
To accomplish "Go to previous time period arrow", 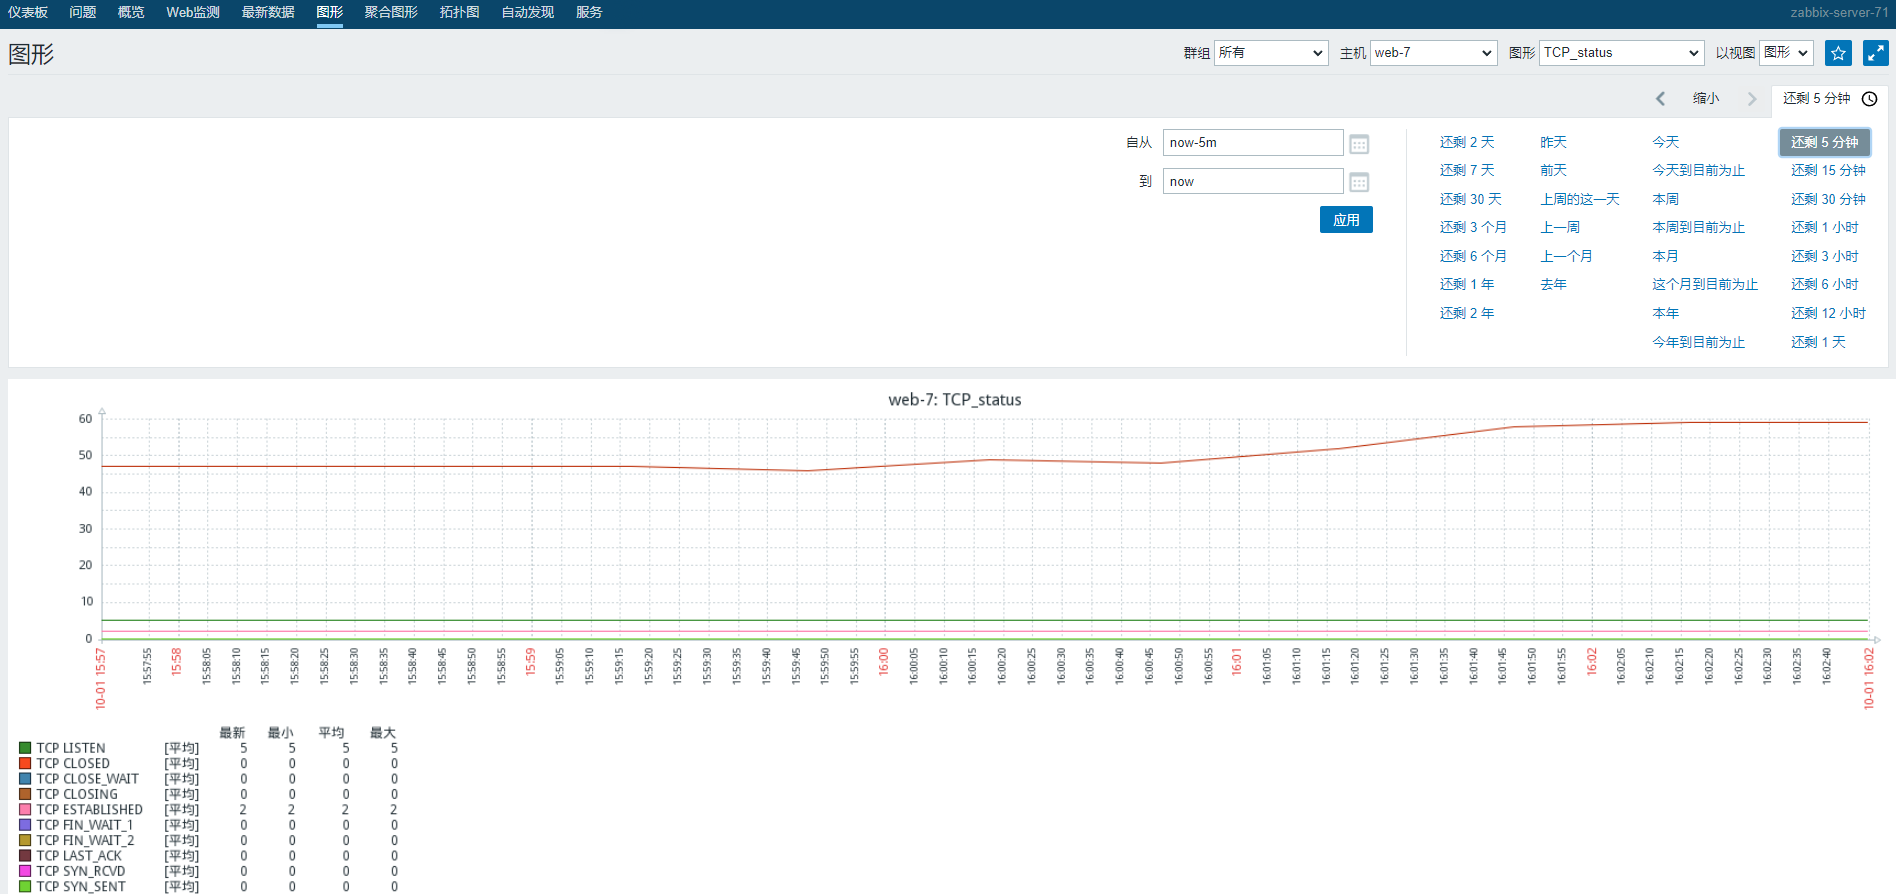I will pos(1661,99).
